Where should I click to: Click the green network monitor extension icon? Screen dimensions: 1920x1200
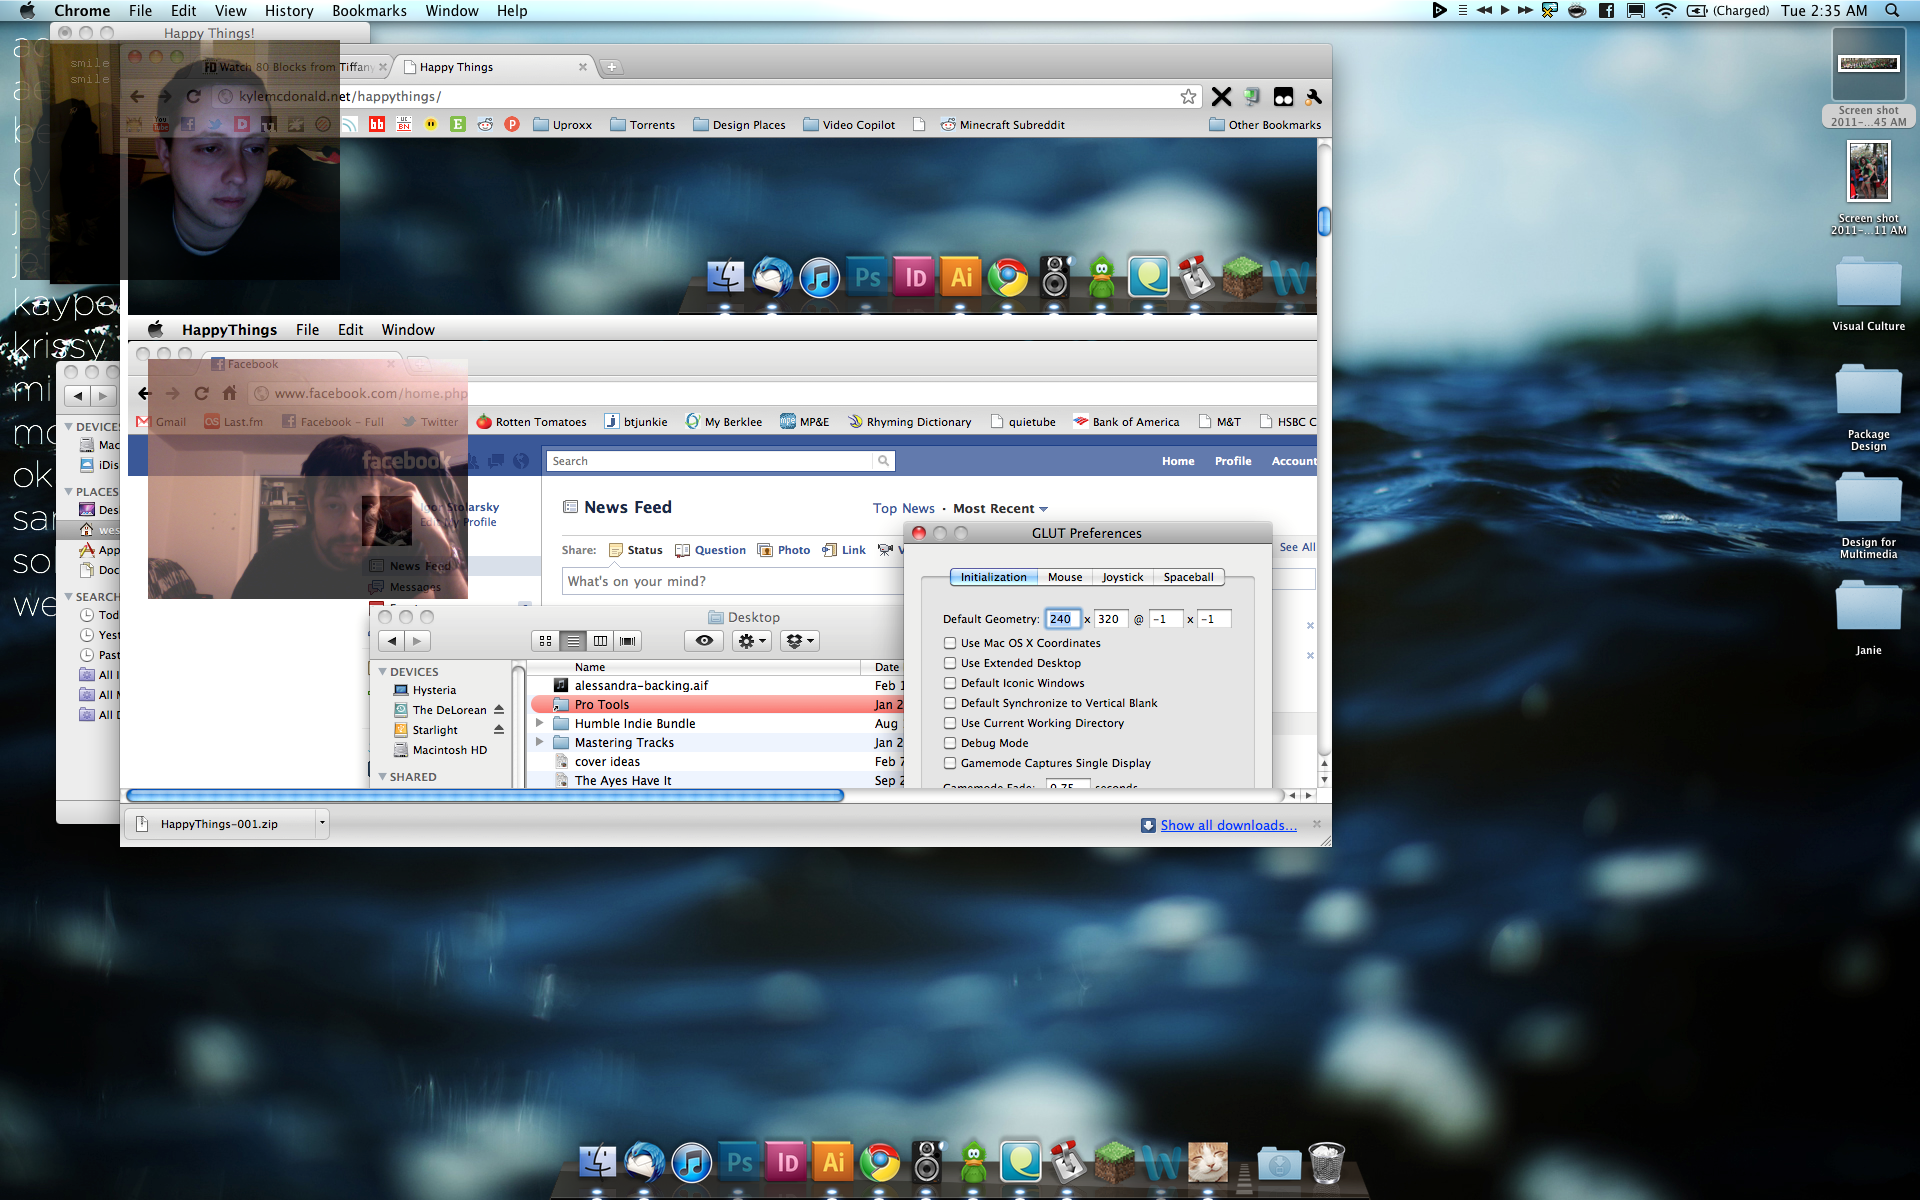(x=1252, y=97)
